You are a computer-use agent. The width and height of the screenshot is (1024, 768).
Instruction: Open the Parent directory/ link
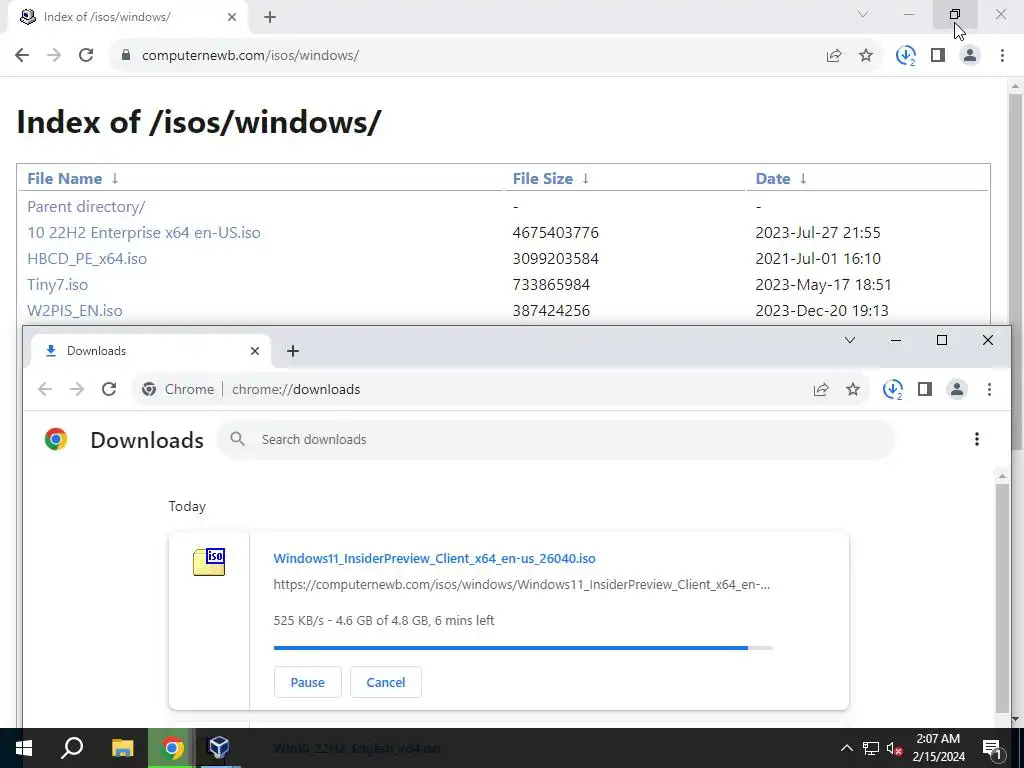86,206
